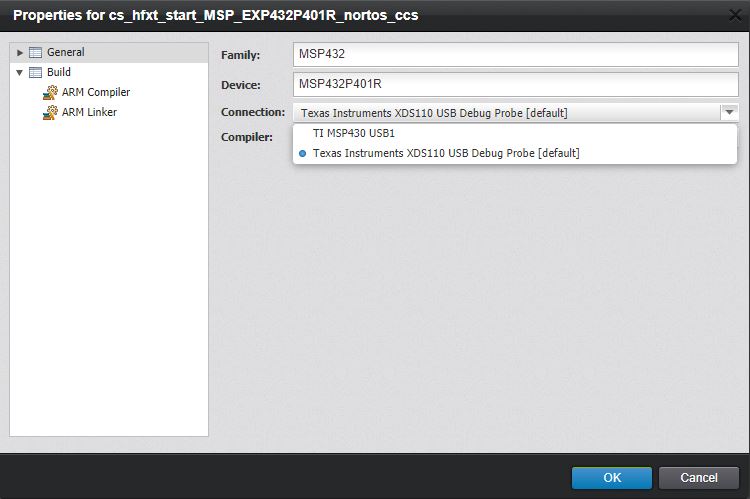Click the Connection label
The image size is (750, 499).
pos(253,112)
